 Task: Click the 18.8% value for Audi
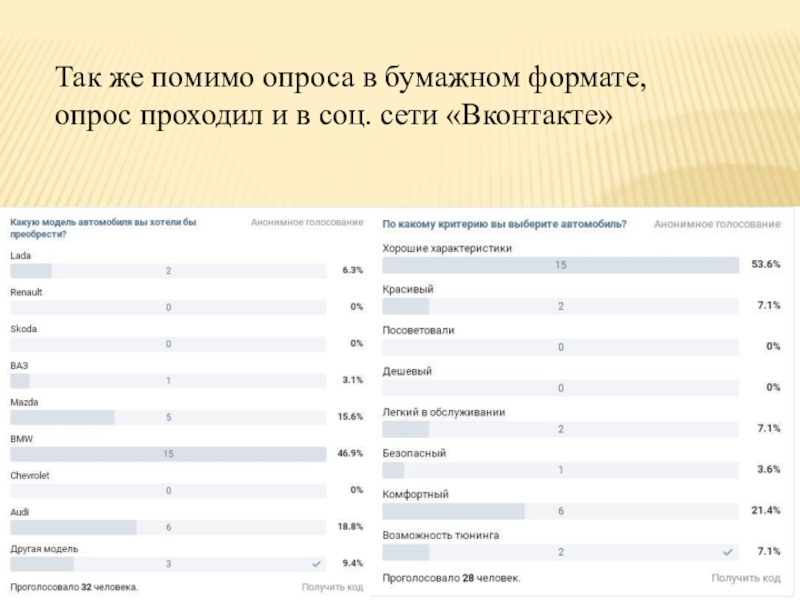350,527
